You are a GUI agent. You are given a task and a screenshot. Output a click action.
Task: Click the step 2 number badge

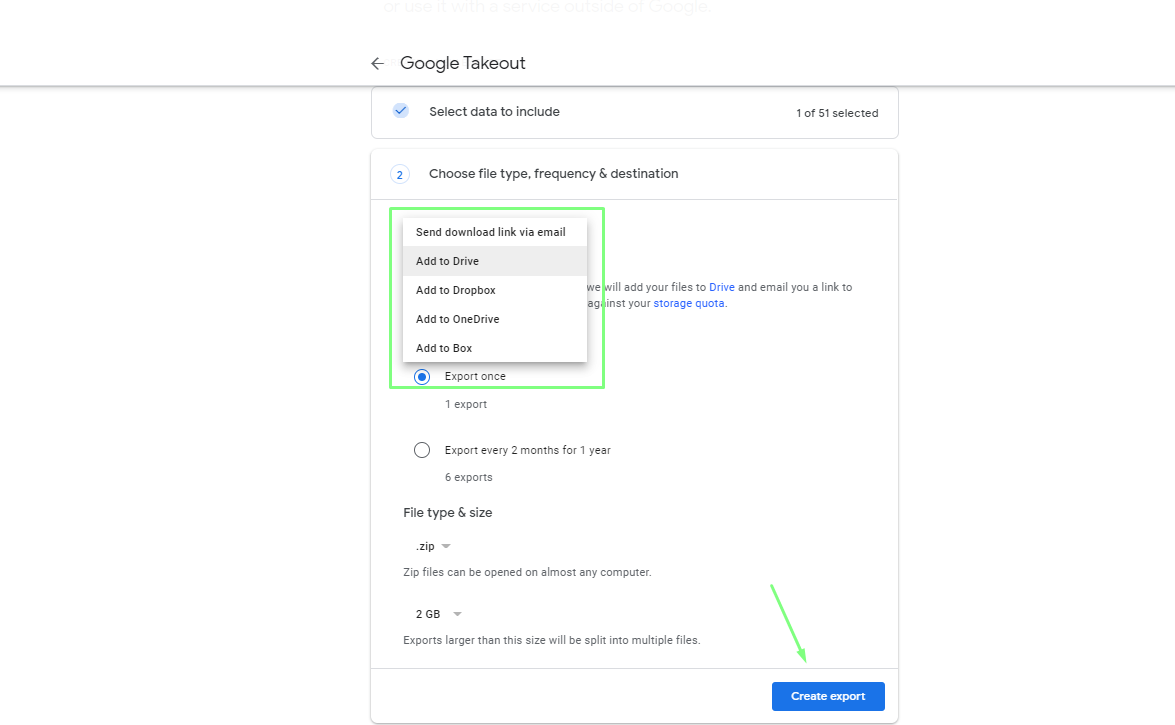[399, 175]
